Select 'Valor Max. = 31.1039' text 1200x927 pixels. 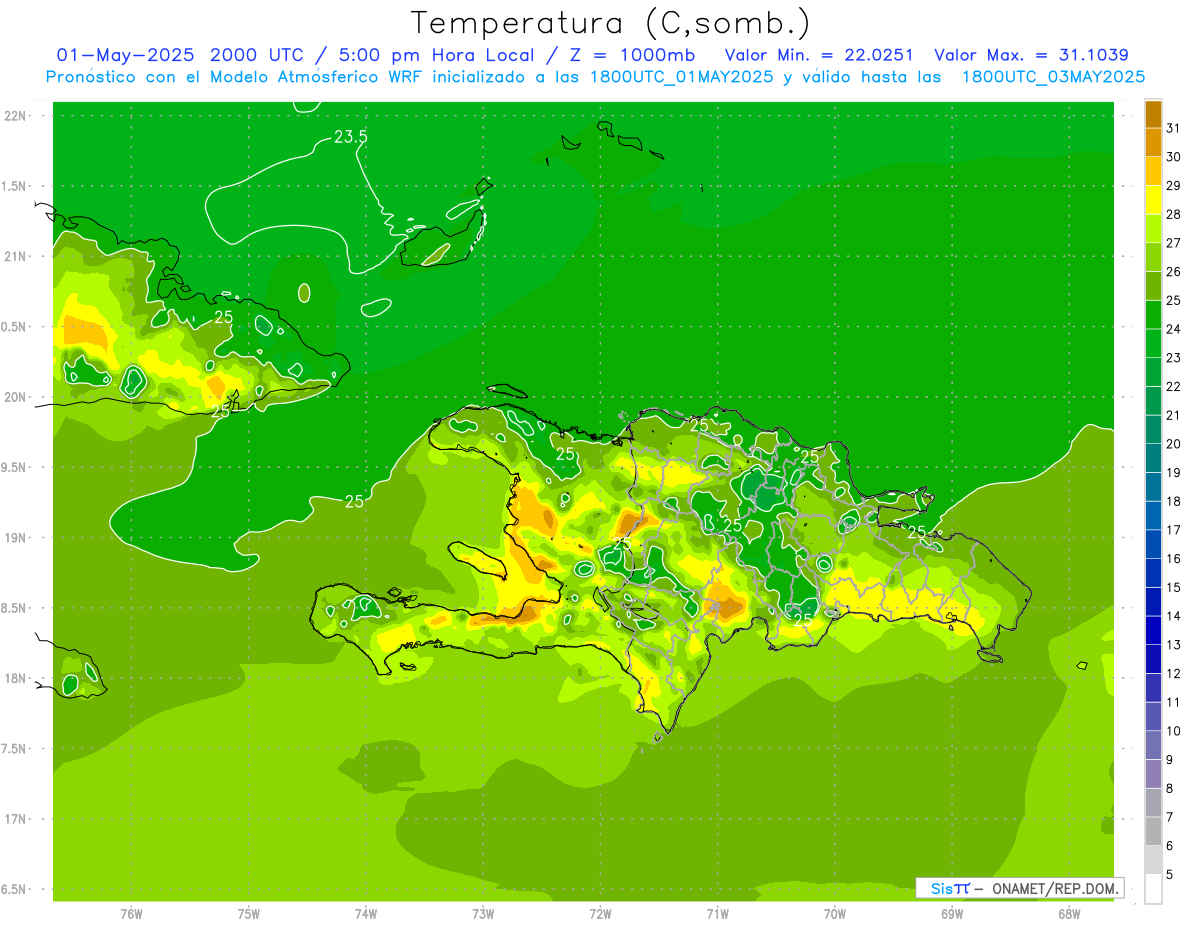click(x=1031, y=54)
